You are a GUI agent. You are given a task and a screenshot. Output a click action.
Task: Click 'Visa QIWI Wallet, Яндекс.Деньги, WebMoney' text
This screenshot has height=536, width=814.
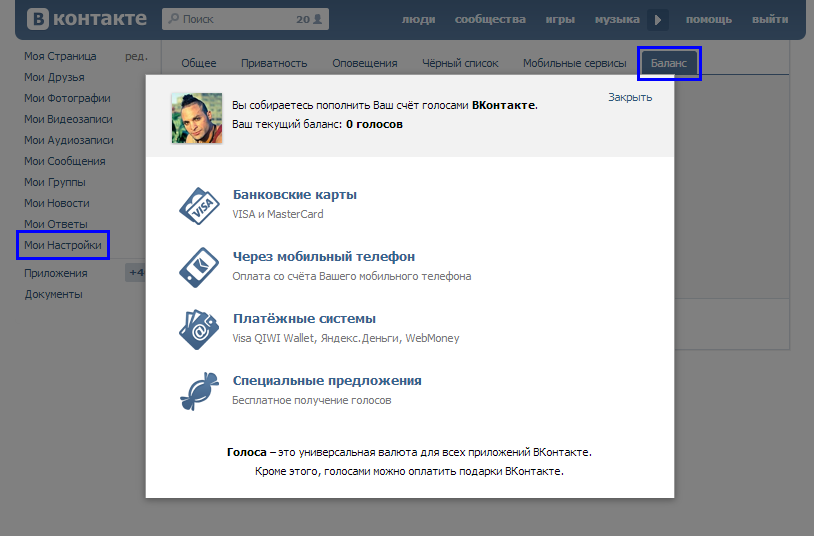[x=346, y=339]
